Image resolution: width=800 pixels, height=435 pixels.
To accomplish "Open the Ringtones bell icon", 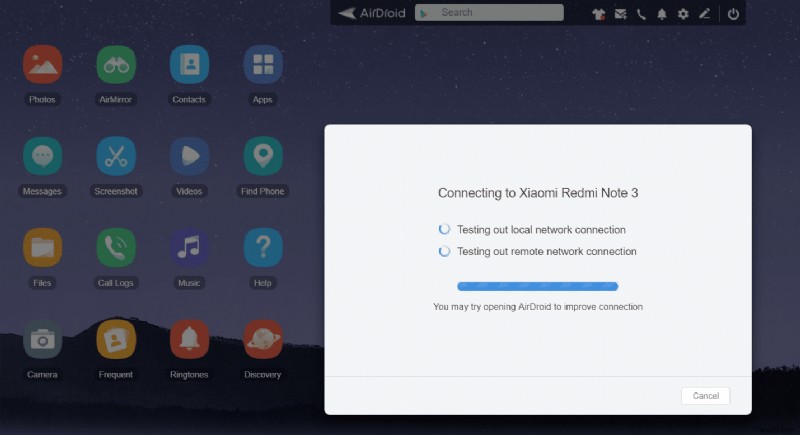I will tap(189, 340).
